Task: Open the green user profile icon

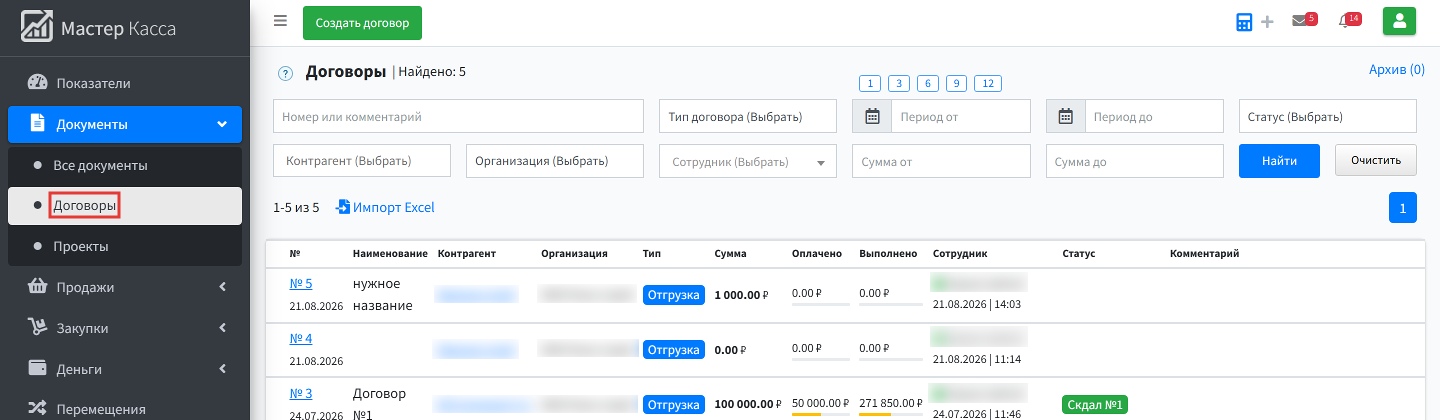Action: tap(1400, 22)
